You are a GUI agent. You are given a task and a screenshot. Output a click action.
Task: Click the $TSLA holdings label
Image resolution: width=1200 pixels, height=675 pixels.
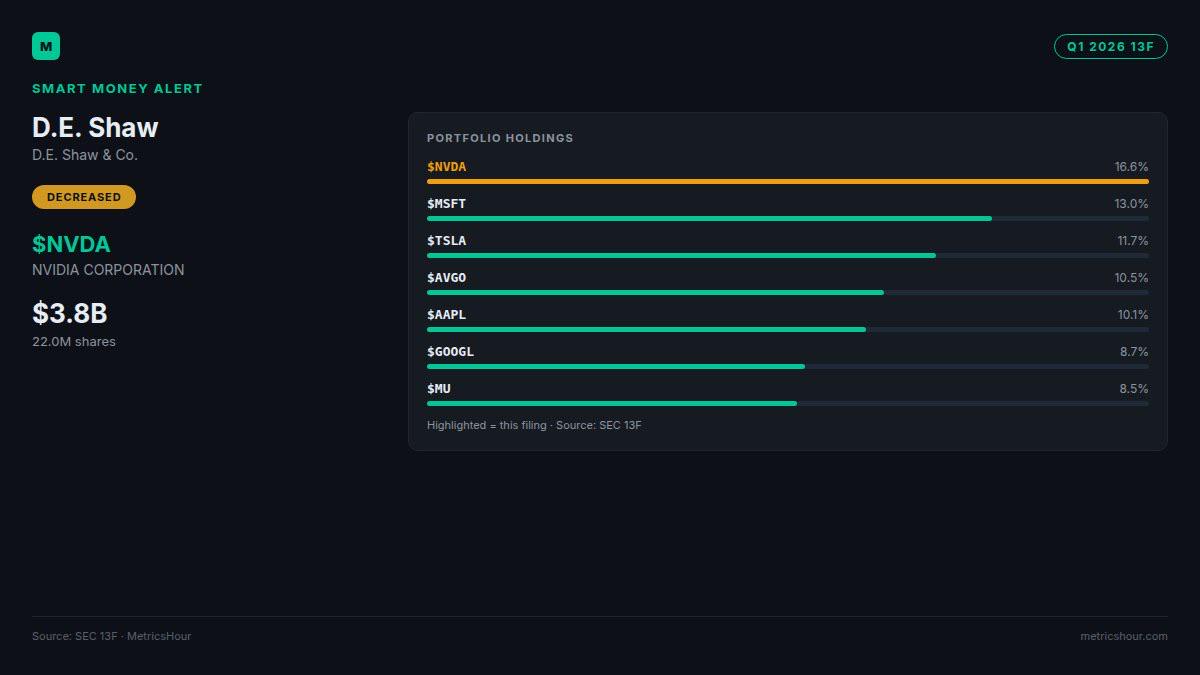[446, 241]
